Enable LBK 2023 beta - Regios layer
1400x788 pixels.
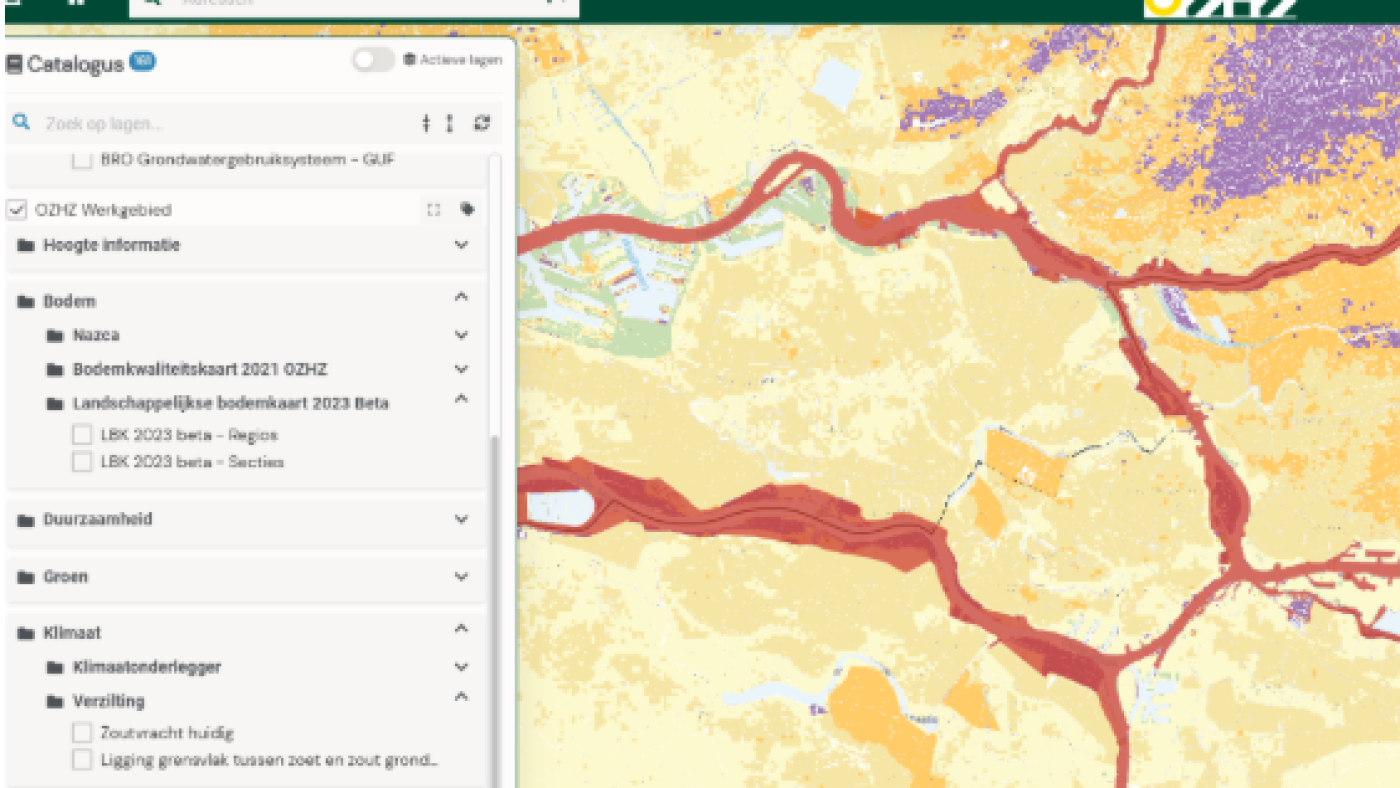click(x=82, y=435)
